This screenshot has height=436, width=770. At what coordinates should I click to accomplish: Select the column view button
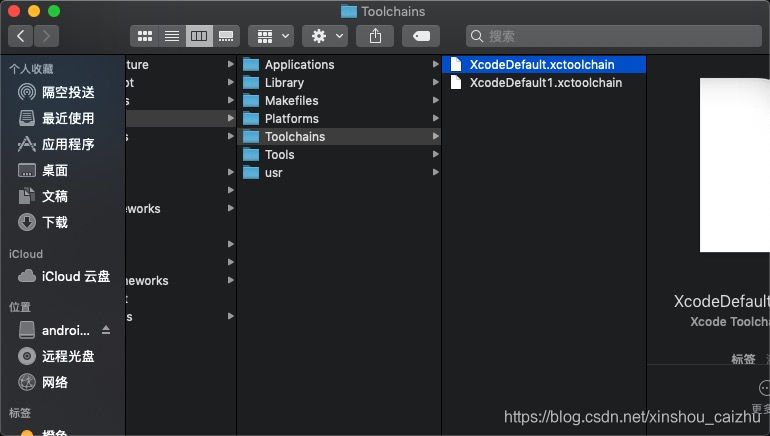(x=199, y=36)
